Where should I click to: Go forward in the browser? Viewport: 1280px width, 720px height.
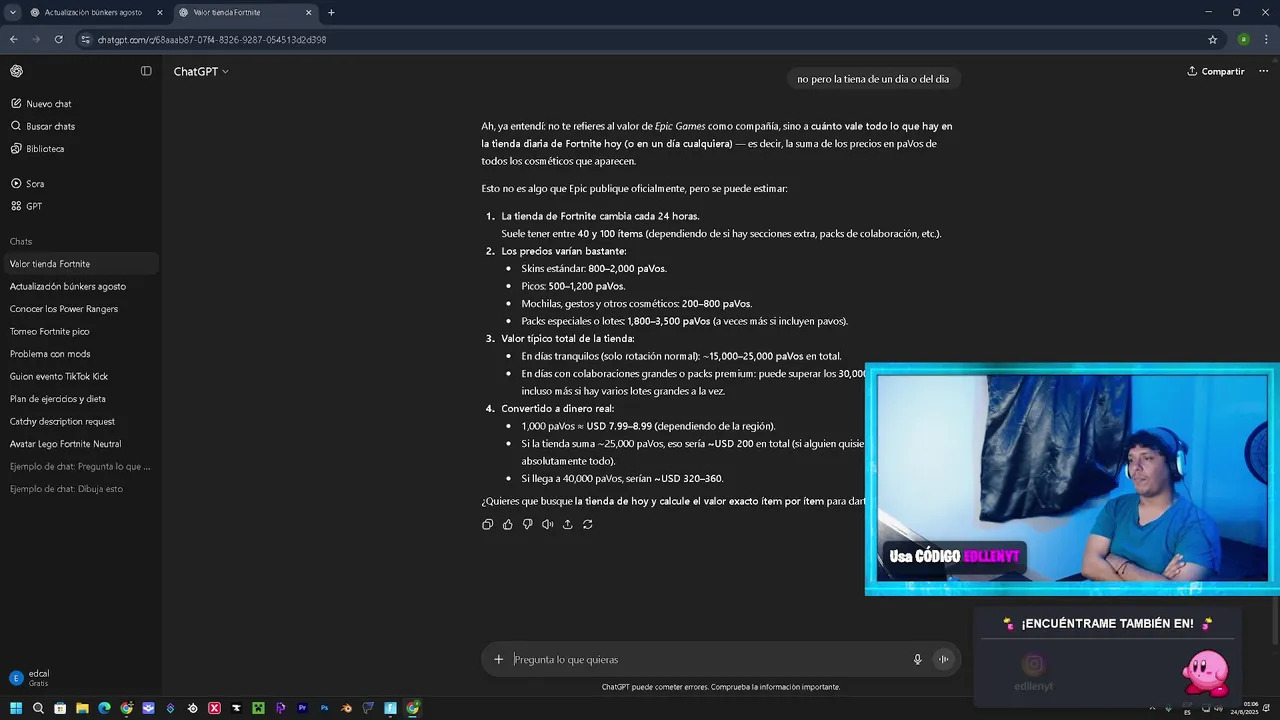pos(36,39)
